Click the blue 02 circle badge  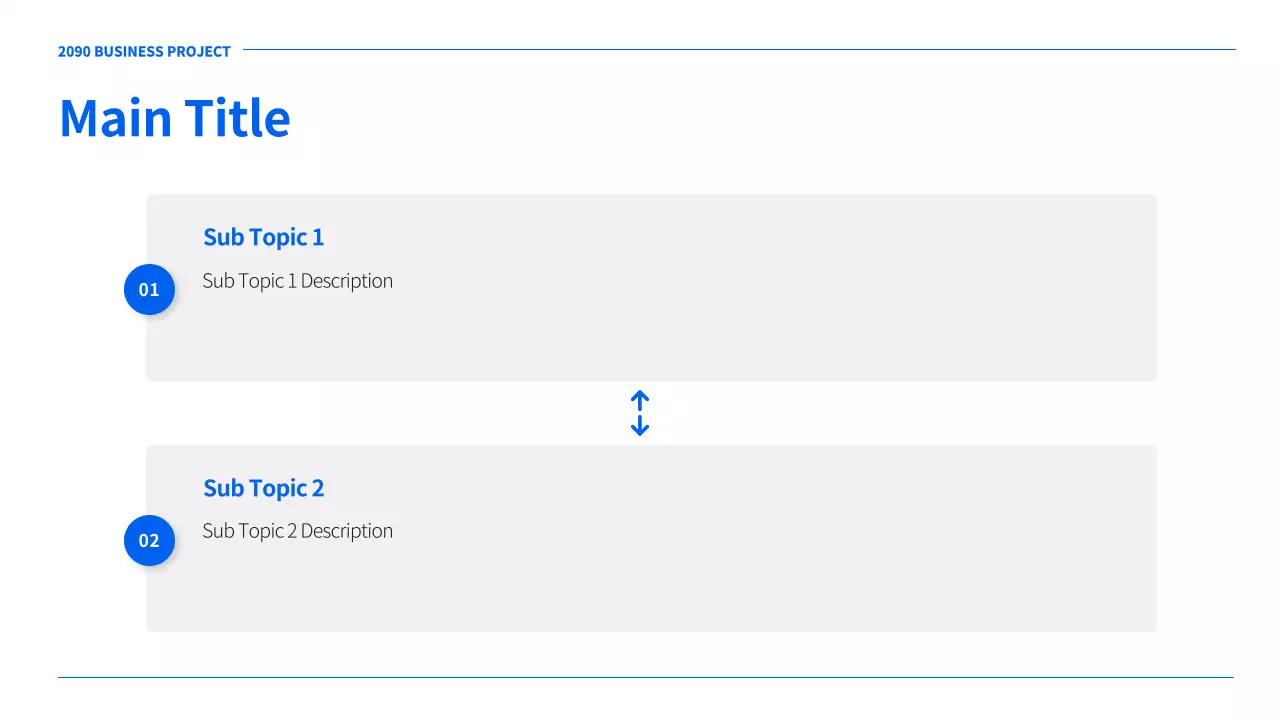pos(149,541)
